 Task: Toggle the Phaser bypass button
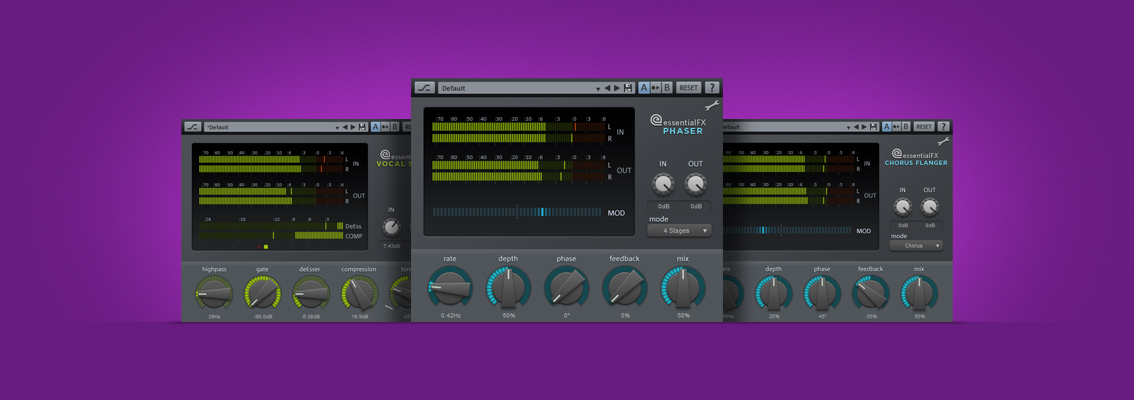click(425, 88)
